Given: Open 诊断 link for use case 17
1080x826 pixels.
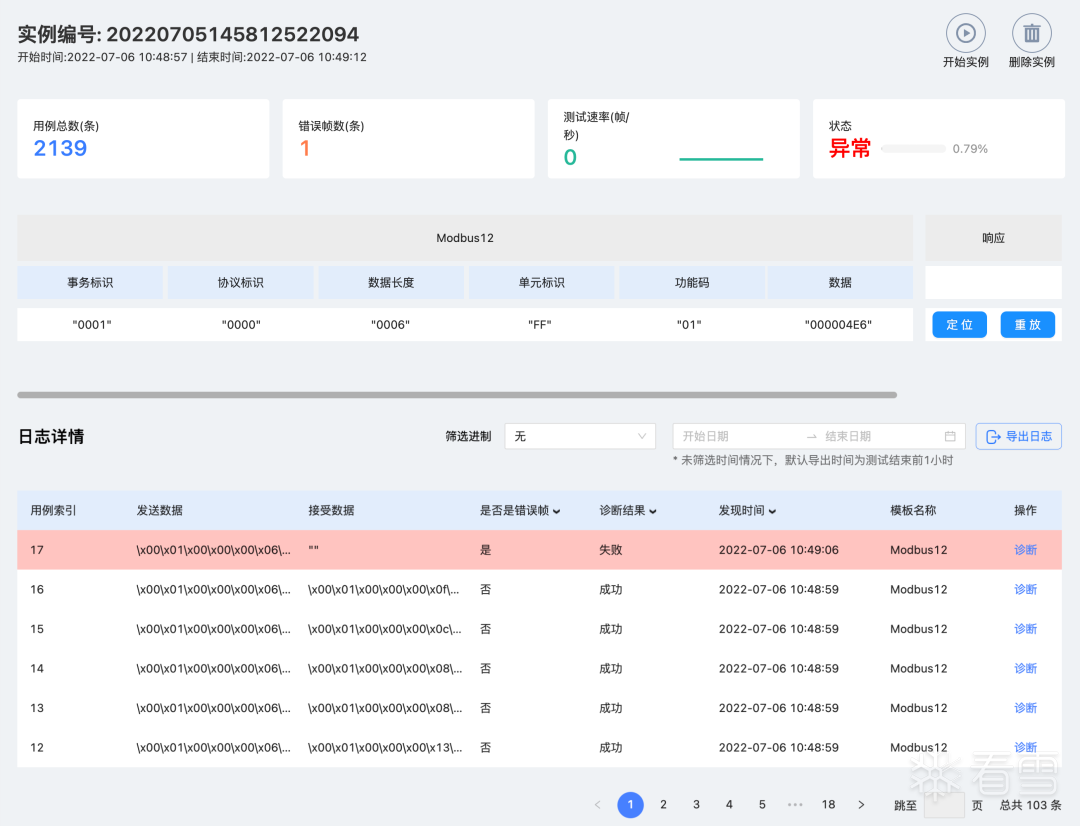Looking at the screenshot, I should [1025, 550].
